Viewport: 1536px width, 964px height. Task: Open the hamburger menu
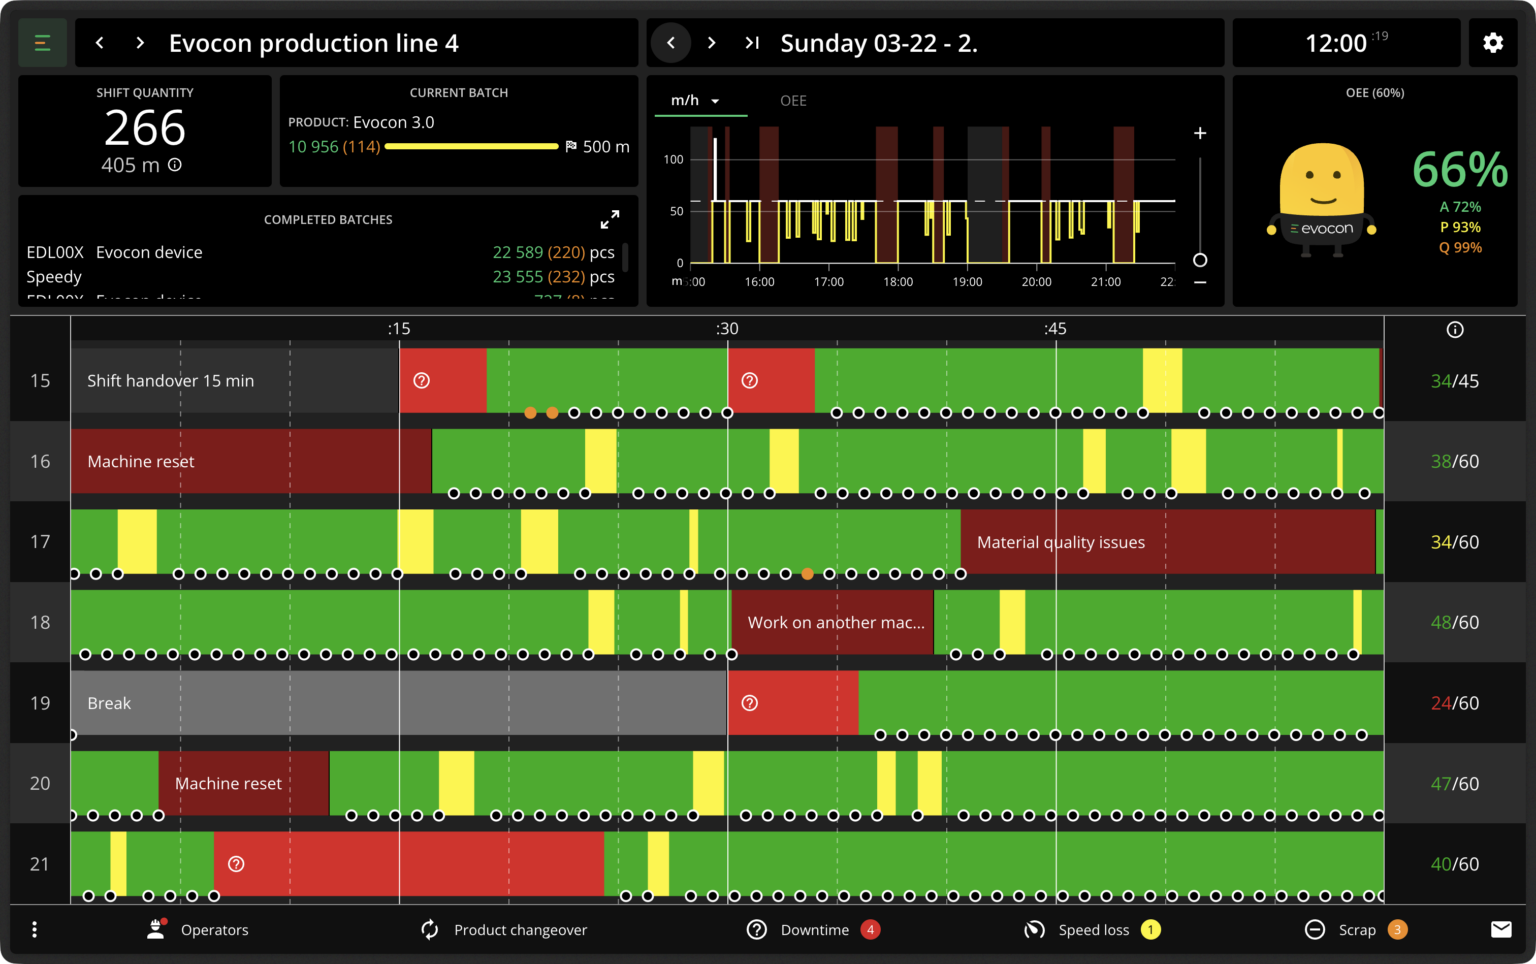coord(42,43)
